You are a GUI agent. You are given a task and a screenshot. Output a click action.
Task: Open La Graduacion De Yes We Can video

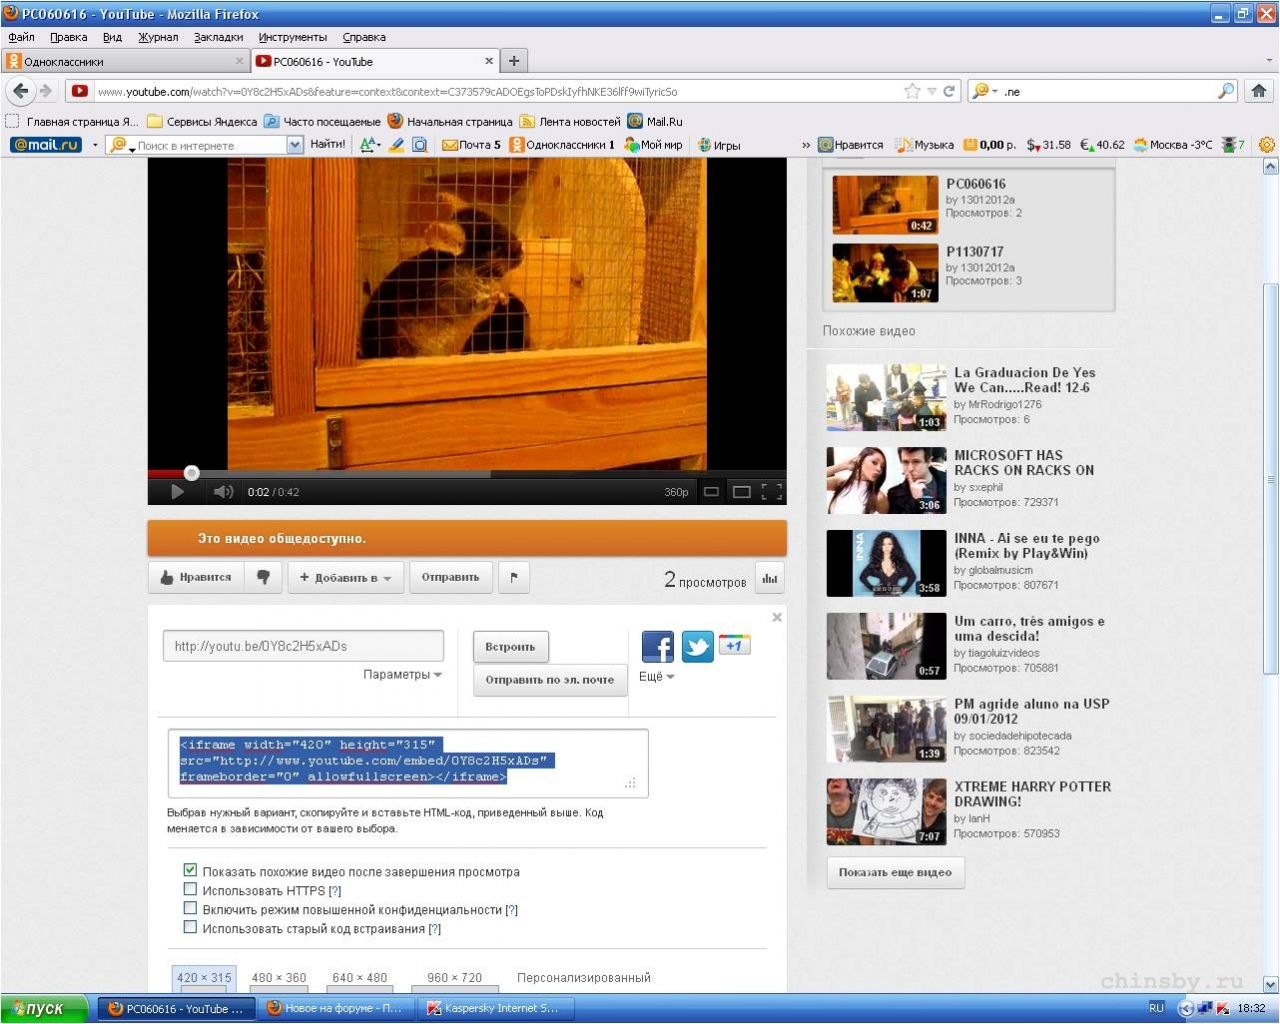(x=886, y=397)
